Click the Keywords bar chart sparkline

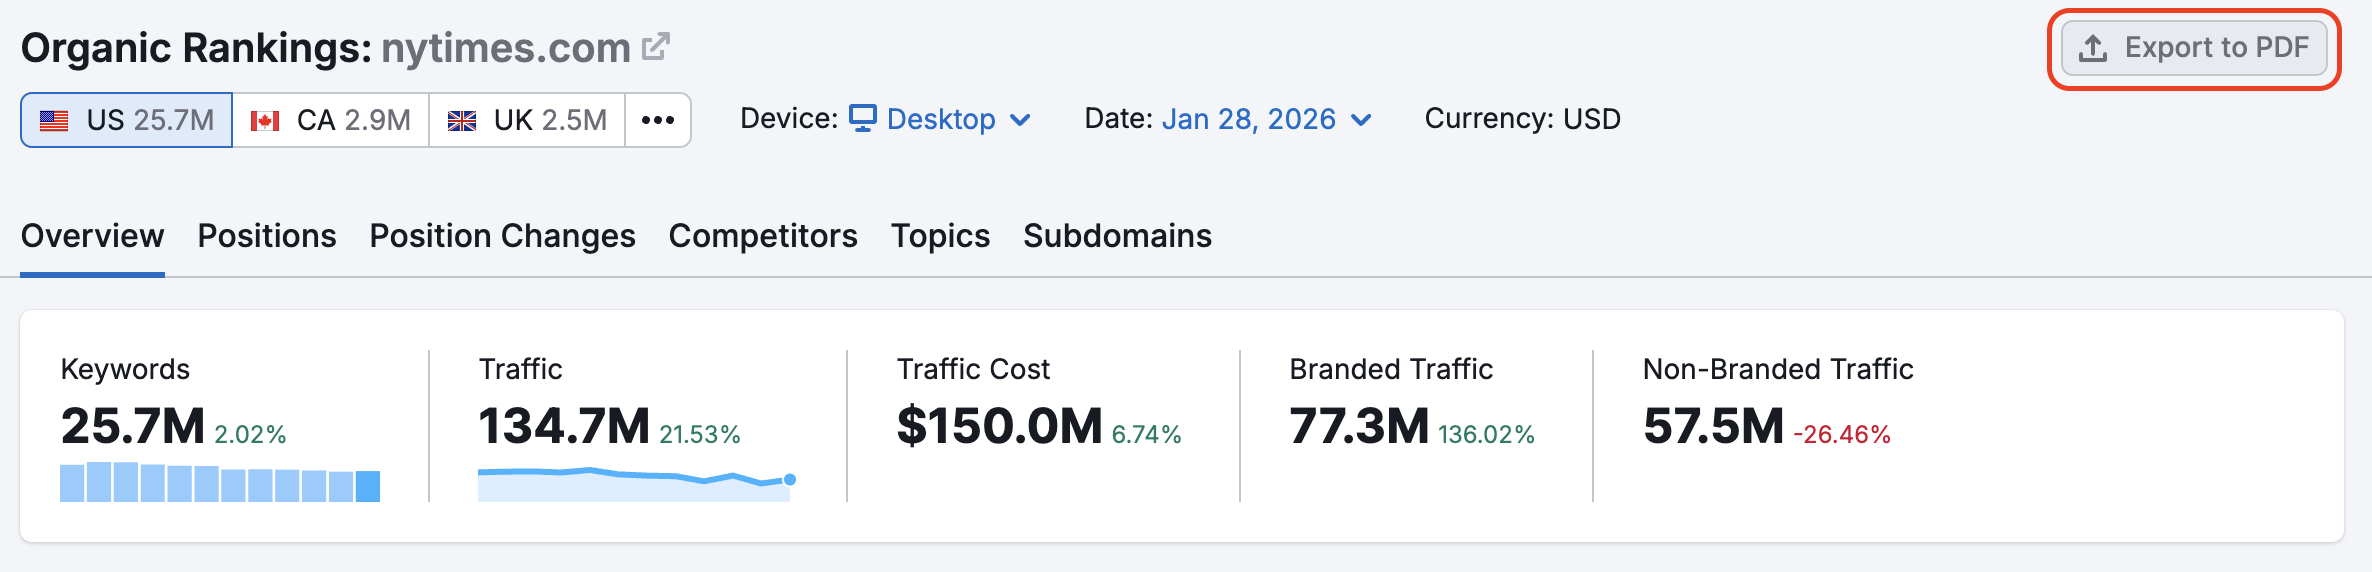[x=220, y=483]
